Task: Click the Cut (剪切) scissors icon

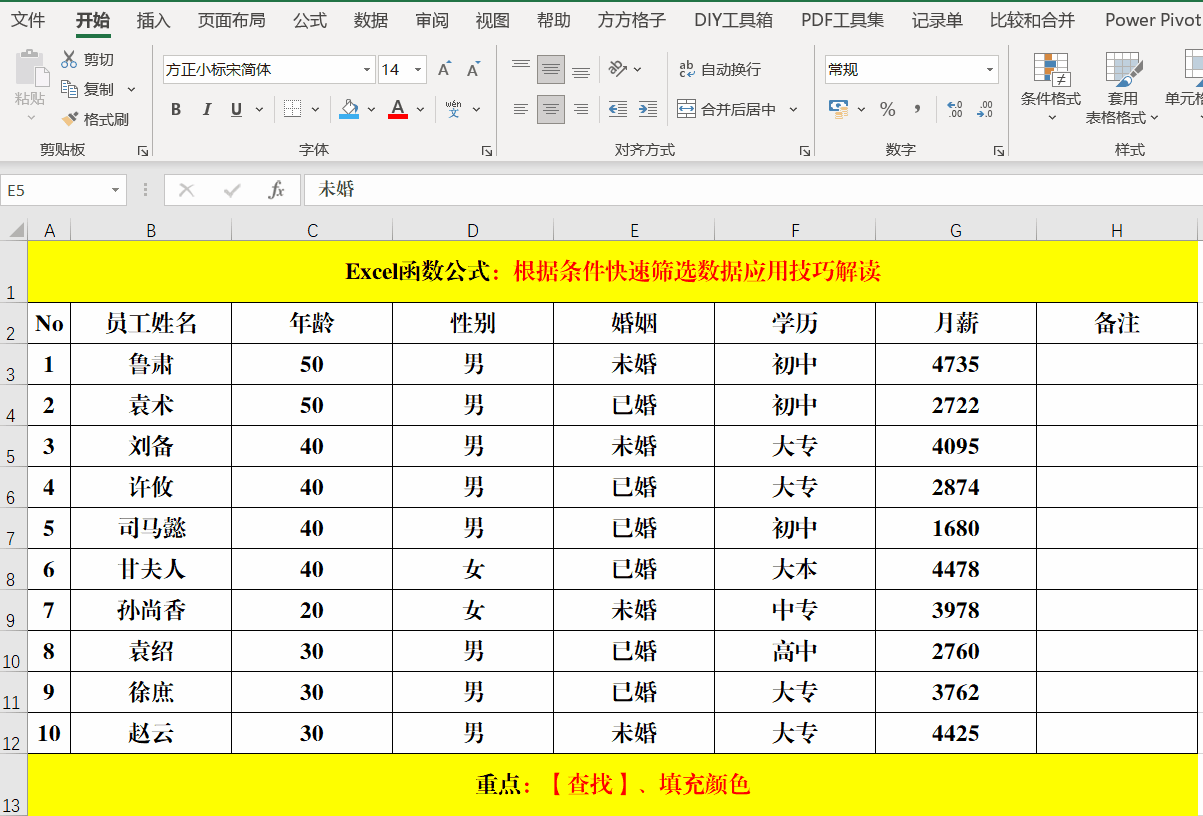Action: [70, 60]
